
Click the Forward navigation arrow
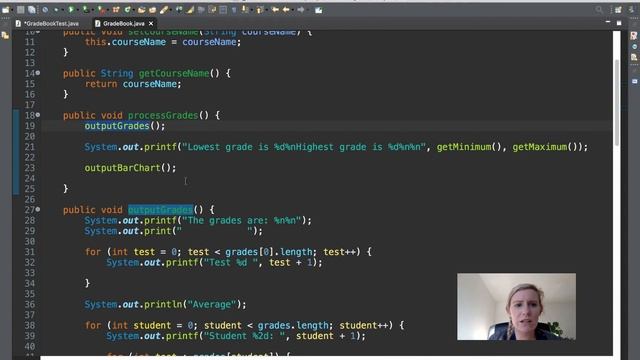pyautogui.click(x=301, y=10)
